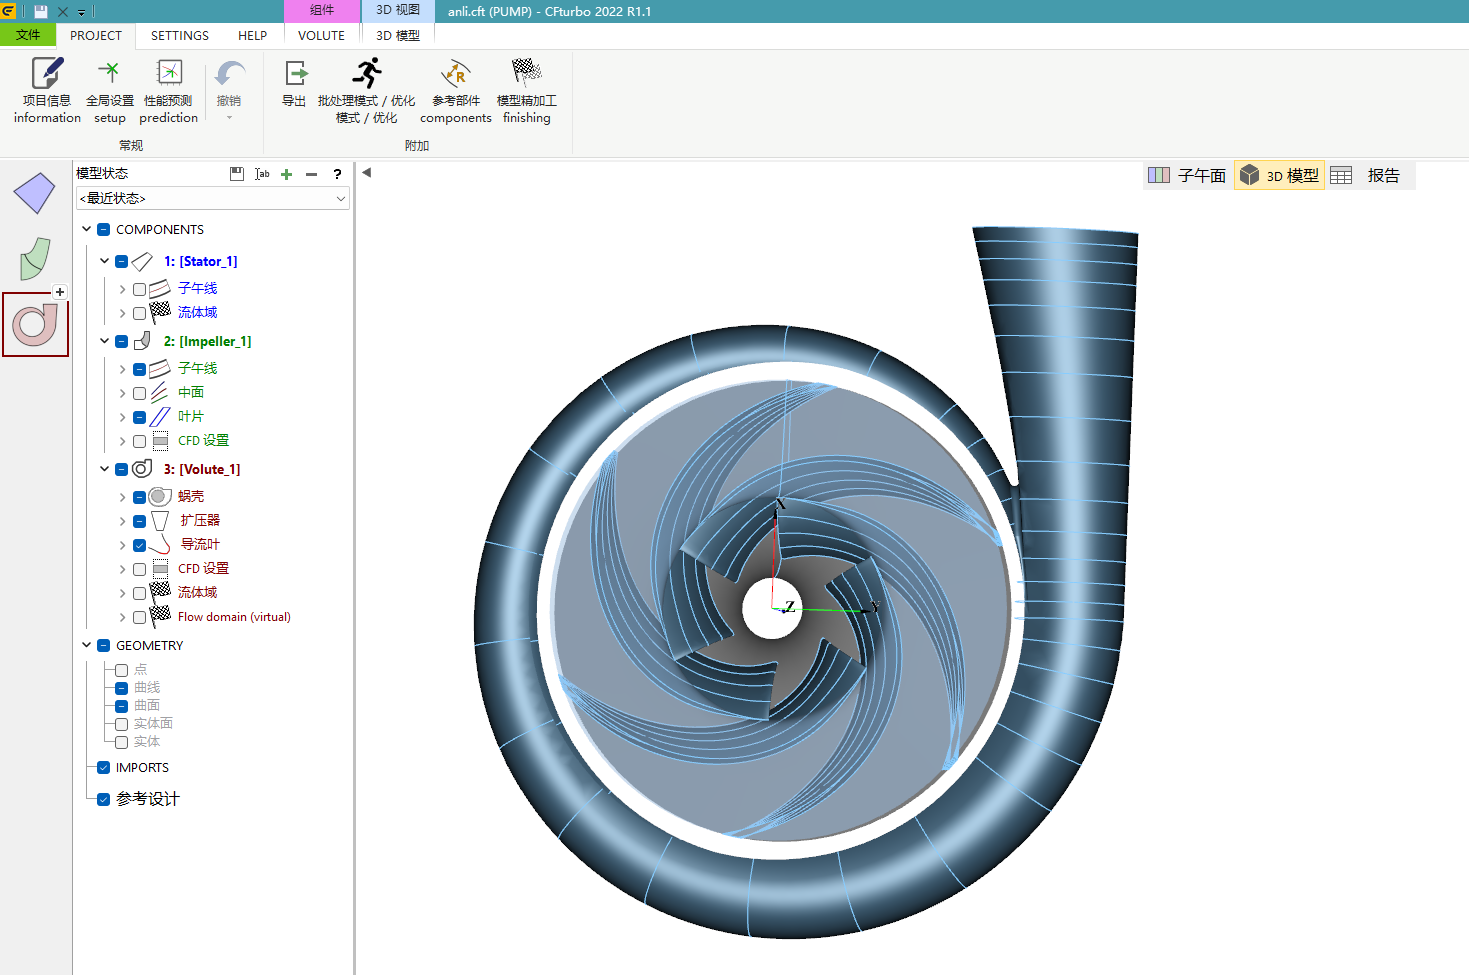
Task: Open the SETTINGS ribbon tab
Action: click(x=180, y=35)
